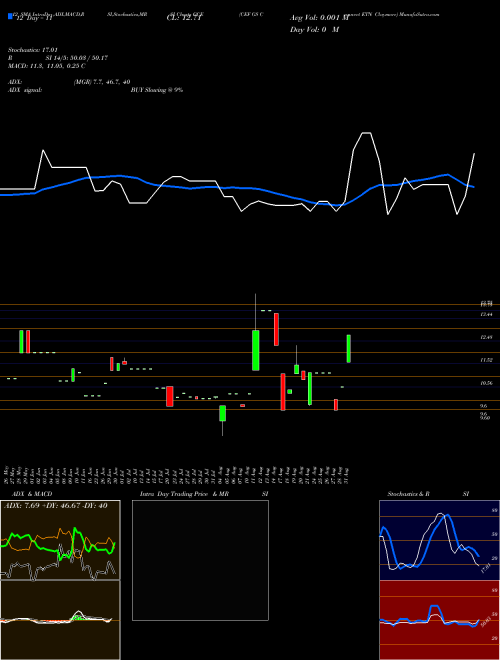Click the BUY Slowing @ 9% signal text

click(x=157, y=90)
